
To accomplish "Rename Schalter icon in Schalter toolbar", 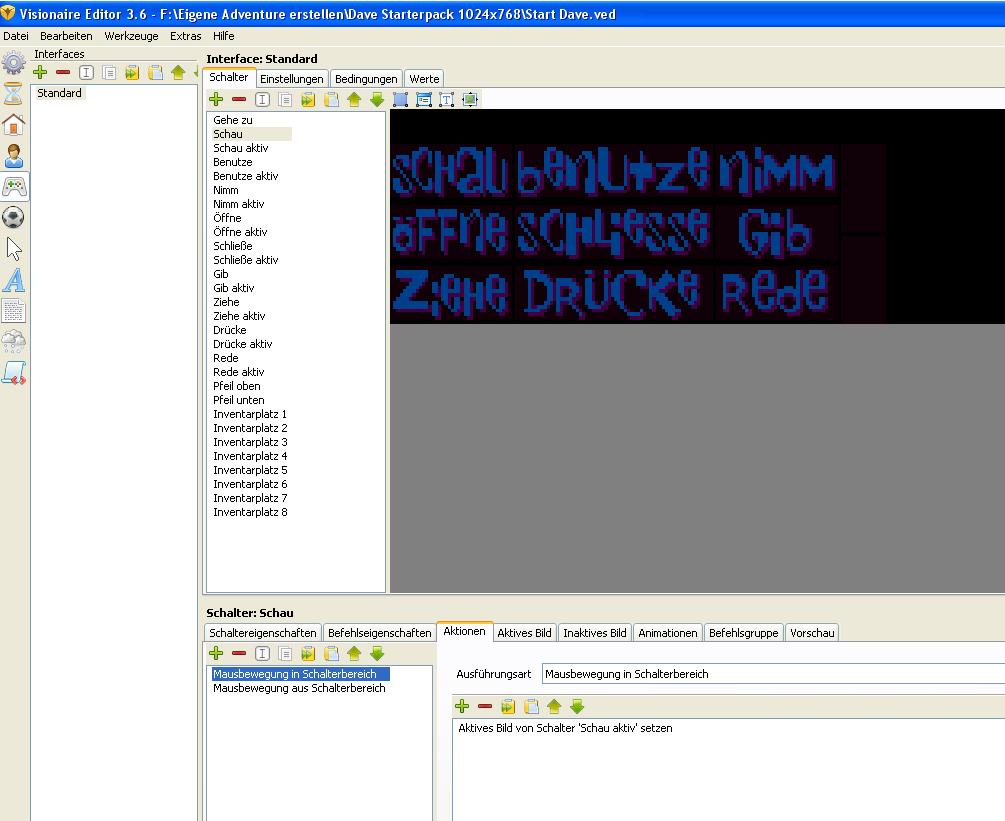I will click(x=262, y=99).
